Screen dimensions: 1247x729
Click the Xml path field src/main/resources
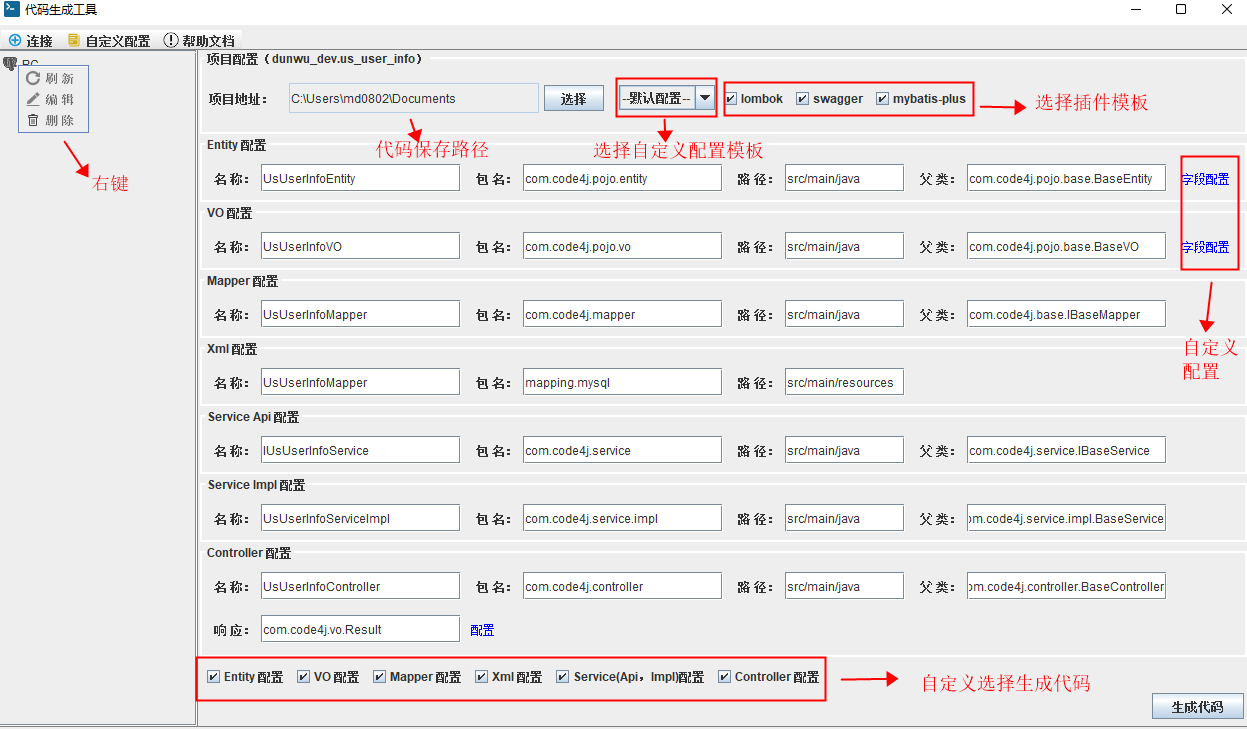click(x=844, y=382)
